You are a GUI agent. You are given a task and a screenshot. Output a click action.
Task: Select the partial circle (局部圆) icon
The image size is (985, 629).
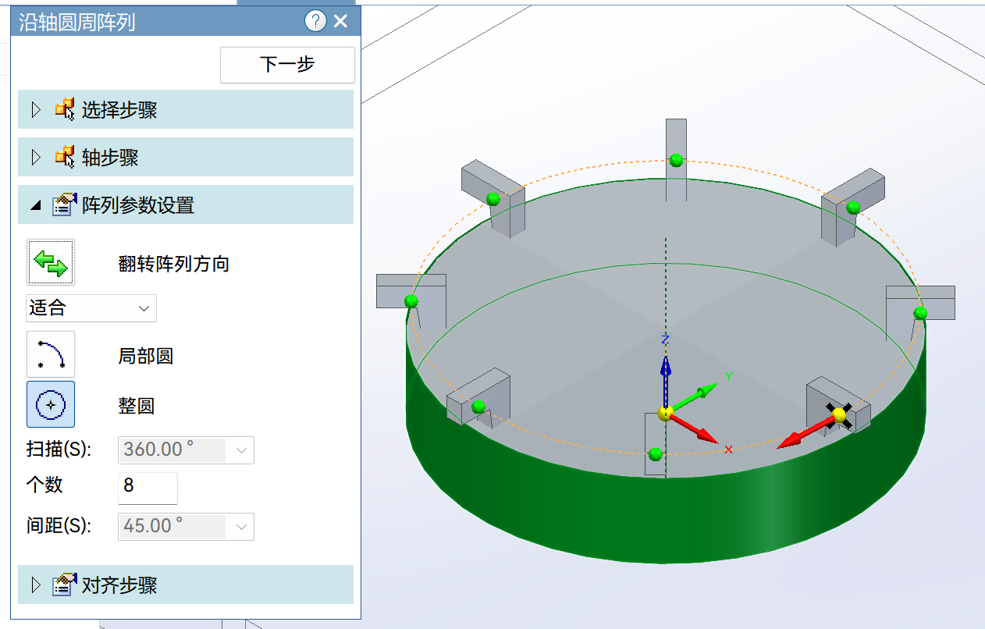[x=50, y=355]
